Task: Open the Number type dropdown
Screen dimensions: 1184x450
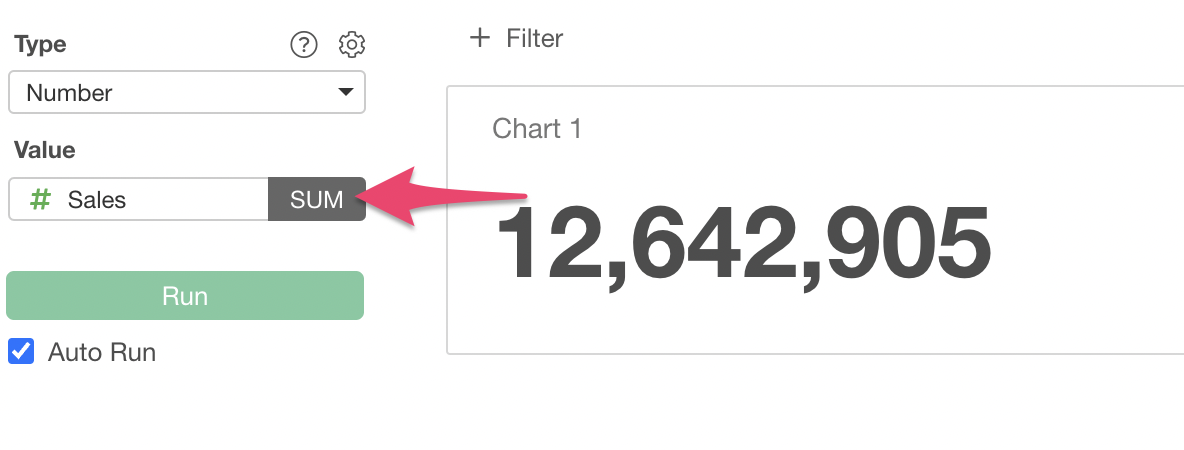Action: coord(186,93)
